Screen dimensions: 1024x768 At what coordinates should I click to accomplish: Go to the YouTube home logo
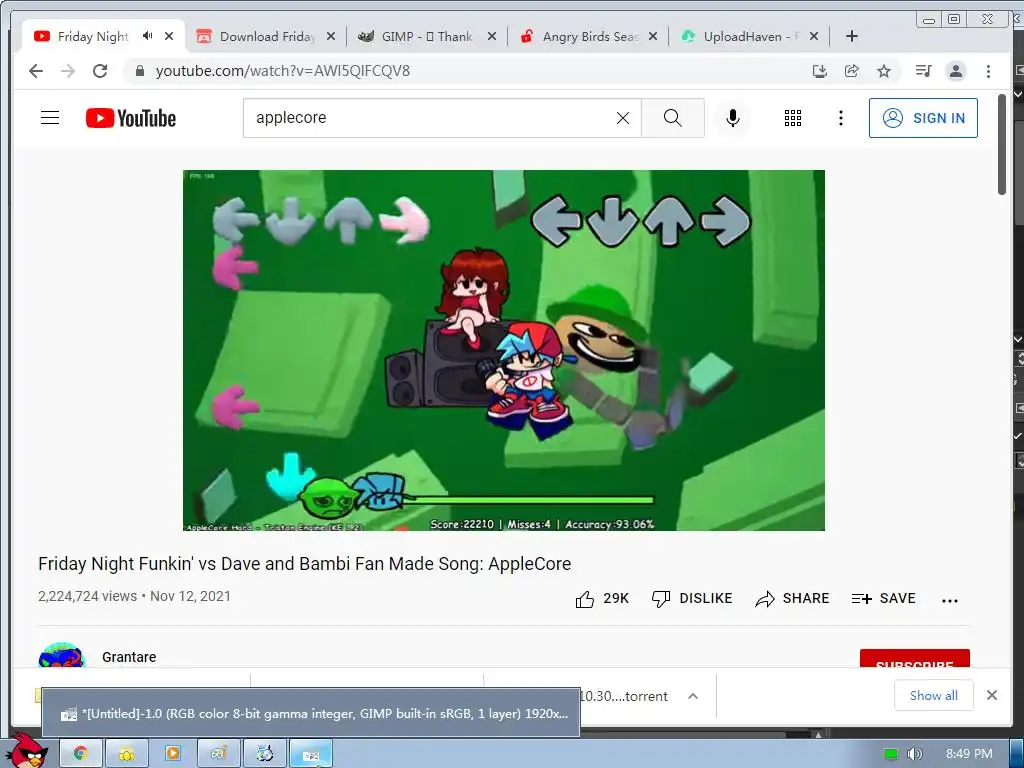[x=131, y=118]
